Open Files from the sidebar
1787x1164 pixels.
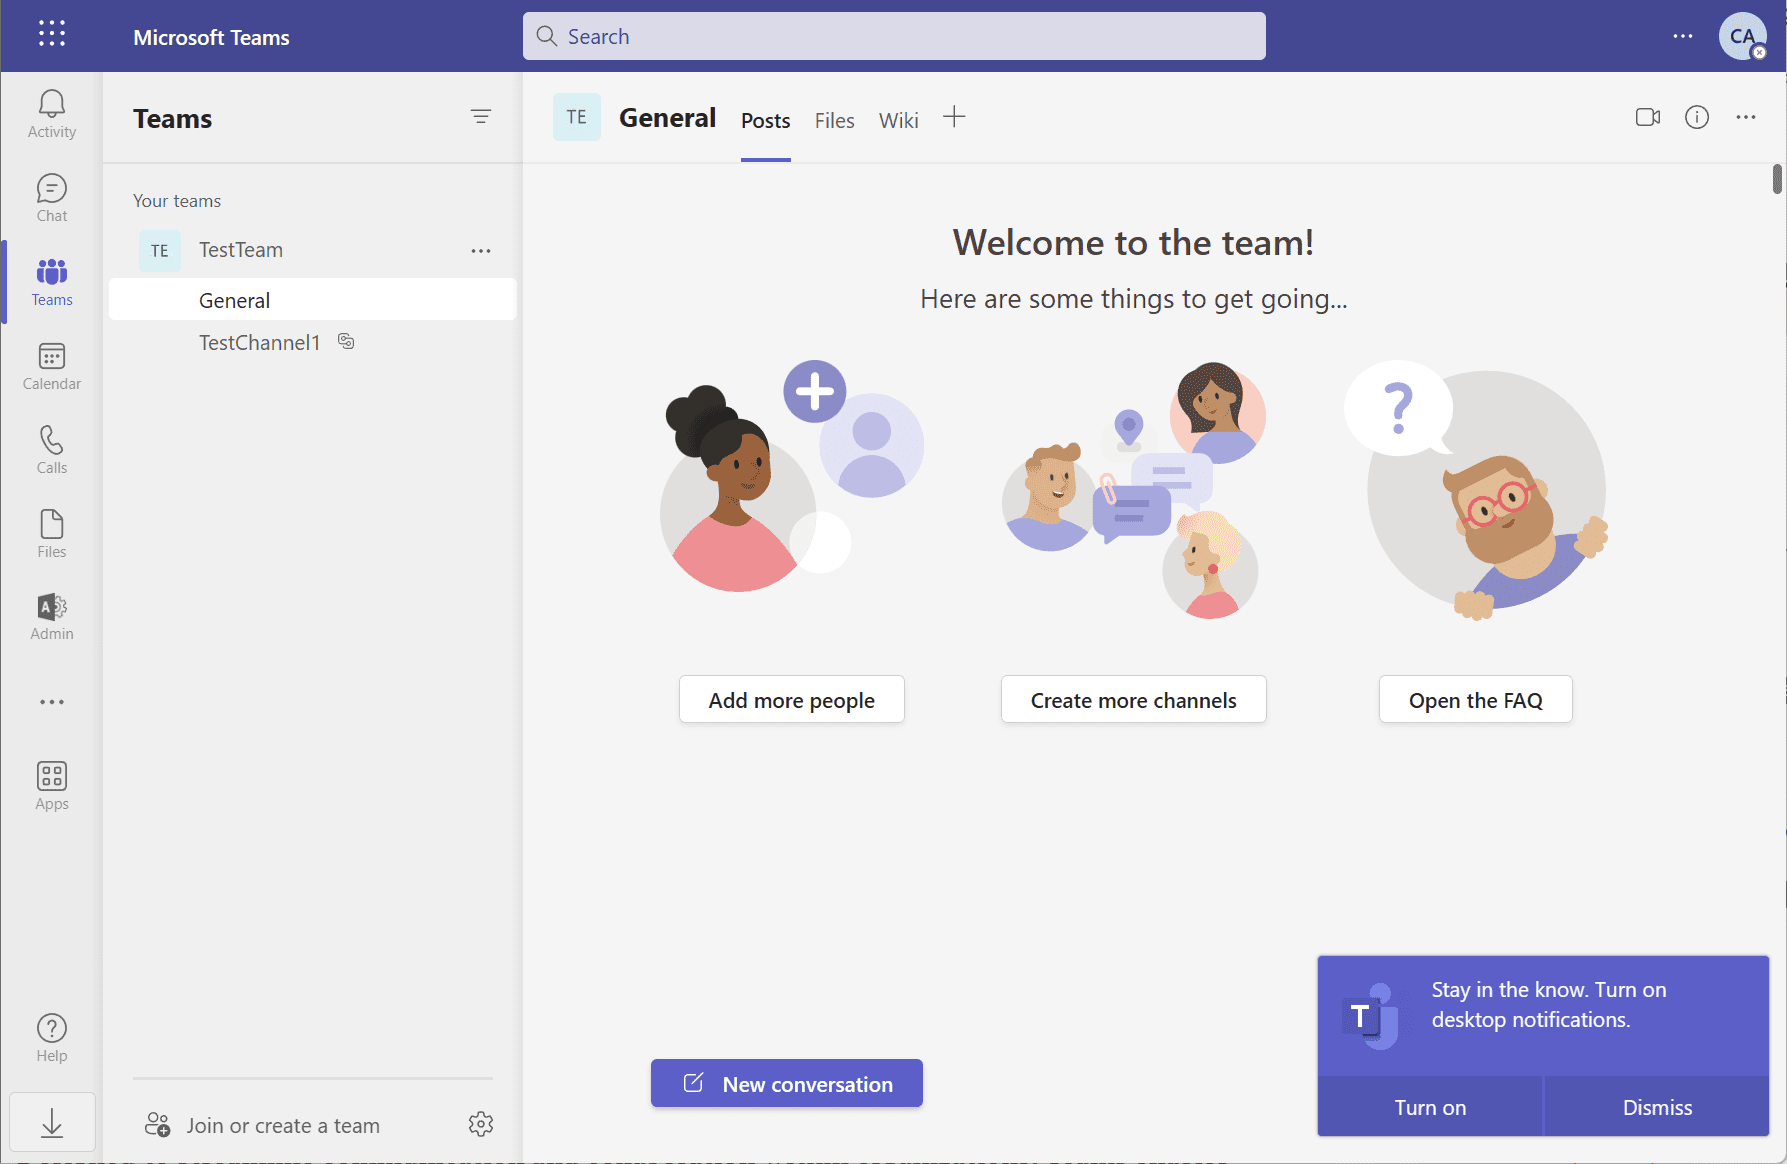[x=52, y=534]
